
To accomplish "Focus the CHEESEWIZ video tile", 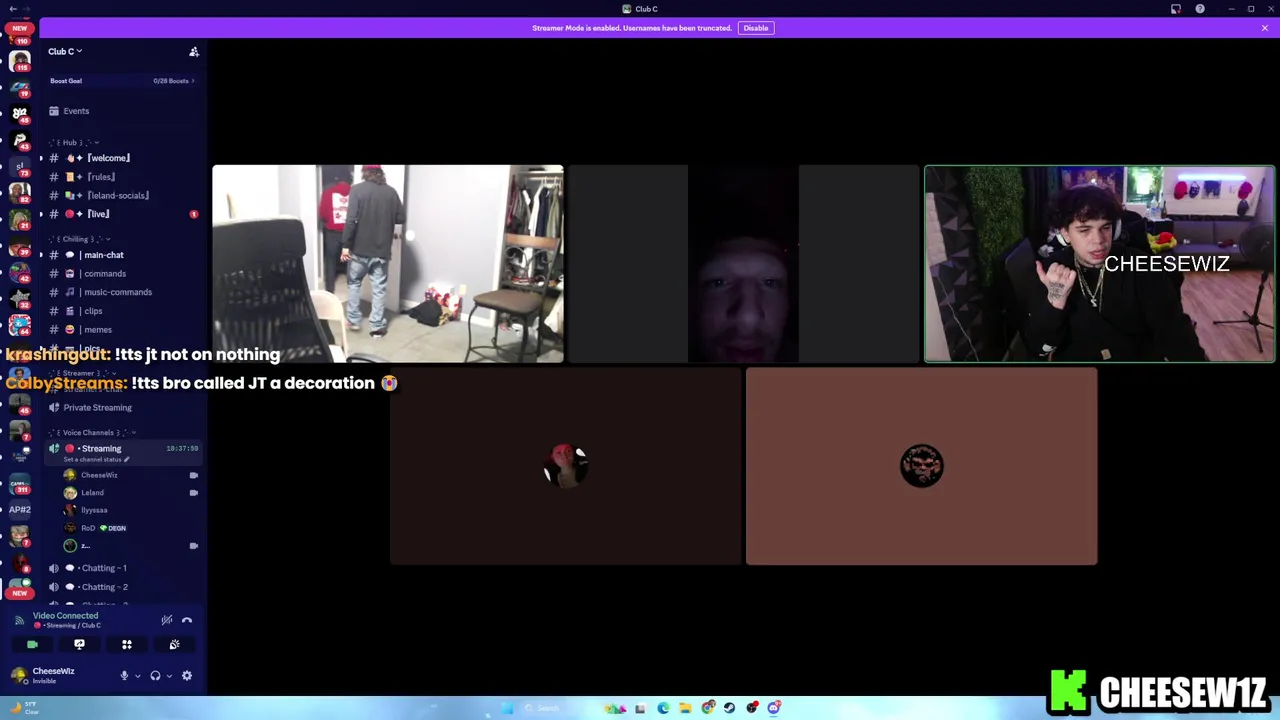I will 1100,263.
